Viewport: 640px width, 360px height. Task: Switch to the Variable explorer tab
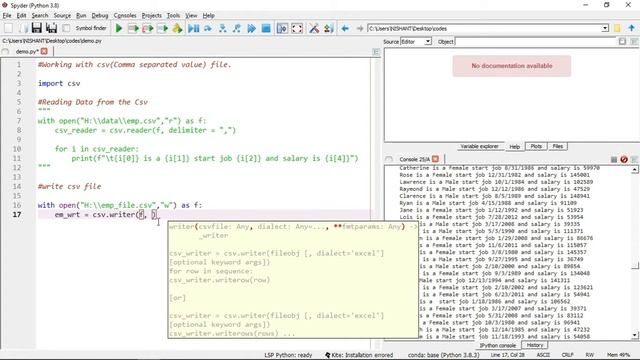click(x=479, y=146)
